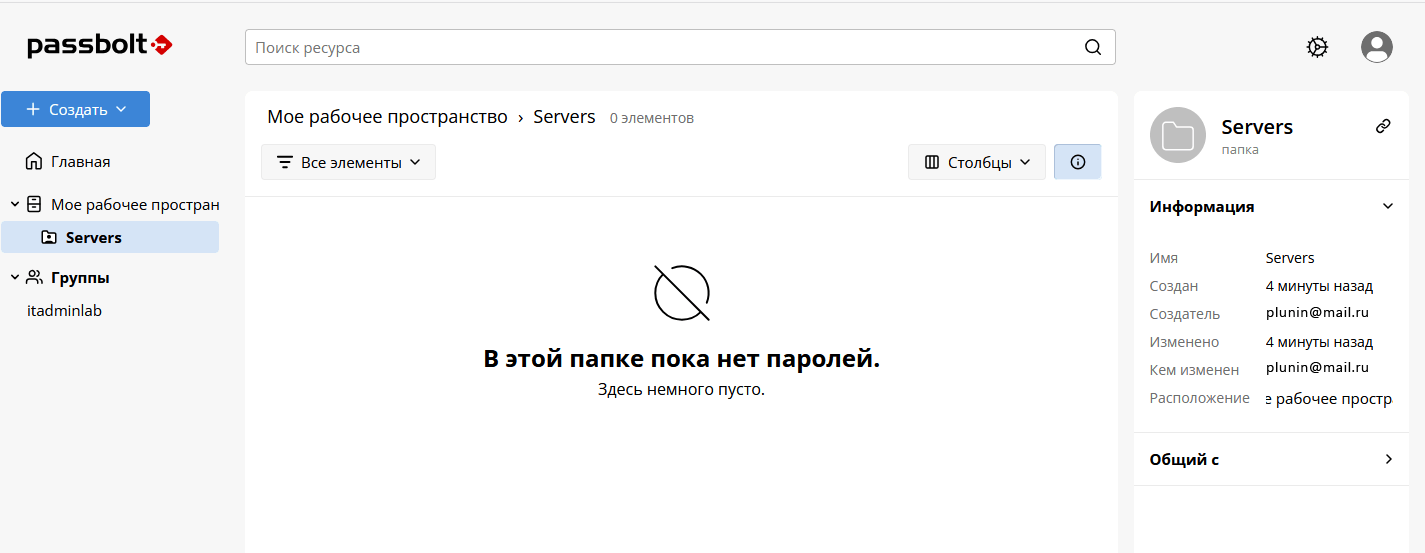Screen dimensions: 1425x553
Task: Open the Создать dropdown button
Action: [x=75, y=109]
